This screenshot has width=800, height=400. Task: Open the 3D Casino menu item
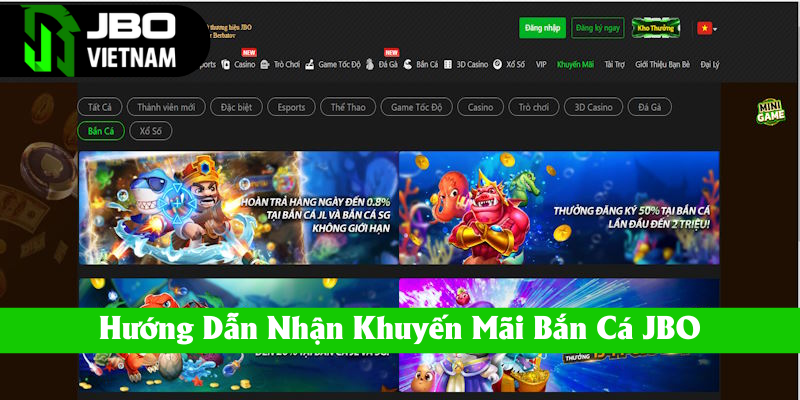(472, 65)
